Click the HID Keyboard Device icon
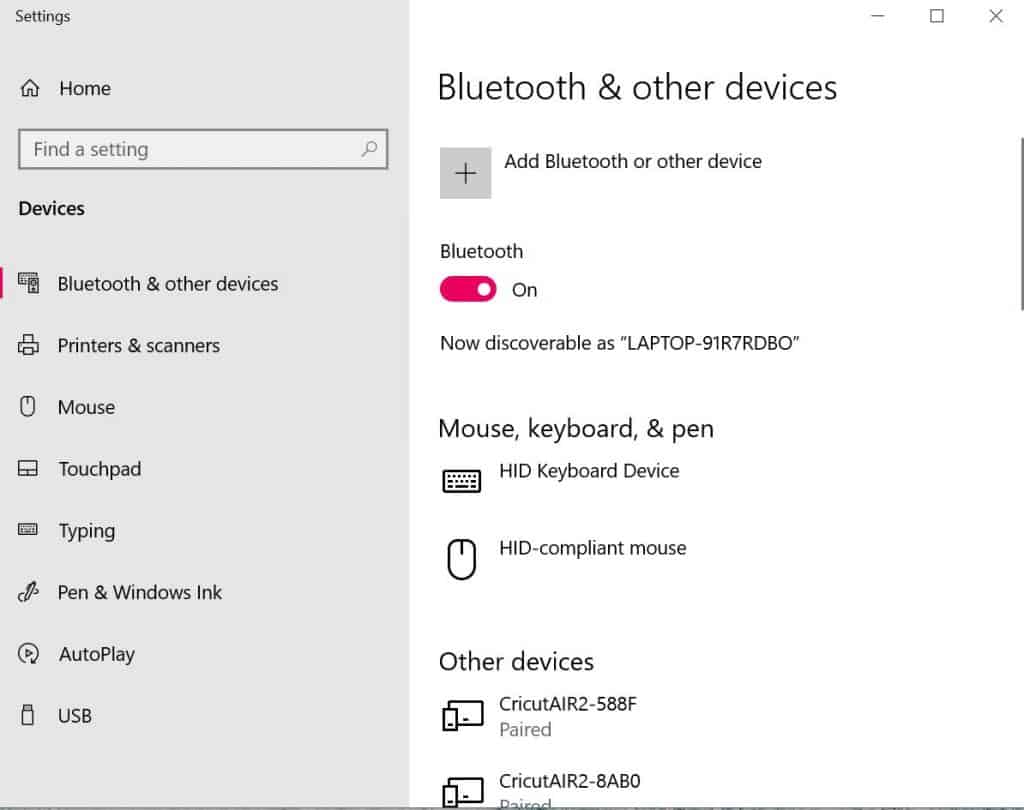 pyautogui.click(x=461, y=481)
